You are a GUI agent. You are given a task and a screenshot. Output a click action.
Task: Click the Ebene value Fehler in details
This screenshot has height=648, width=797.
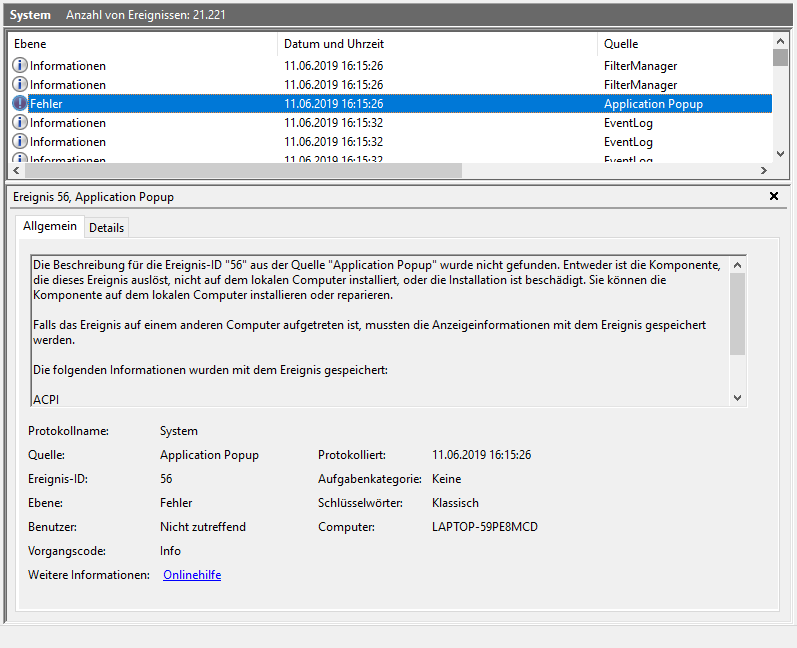coord(176,503)
